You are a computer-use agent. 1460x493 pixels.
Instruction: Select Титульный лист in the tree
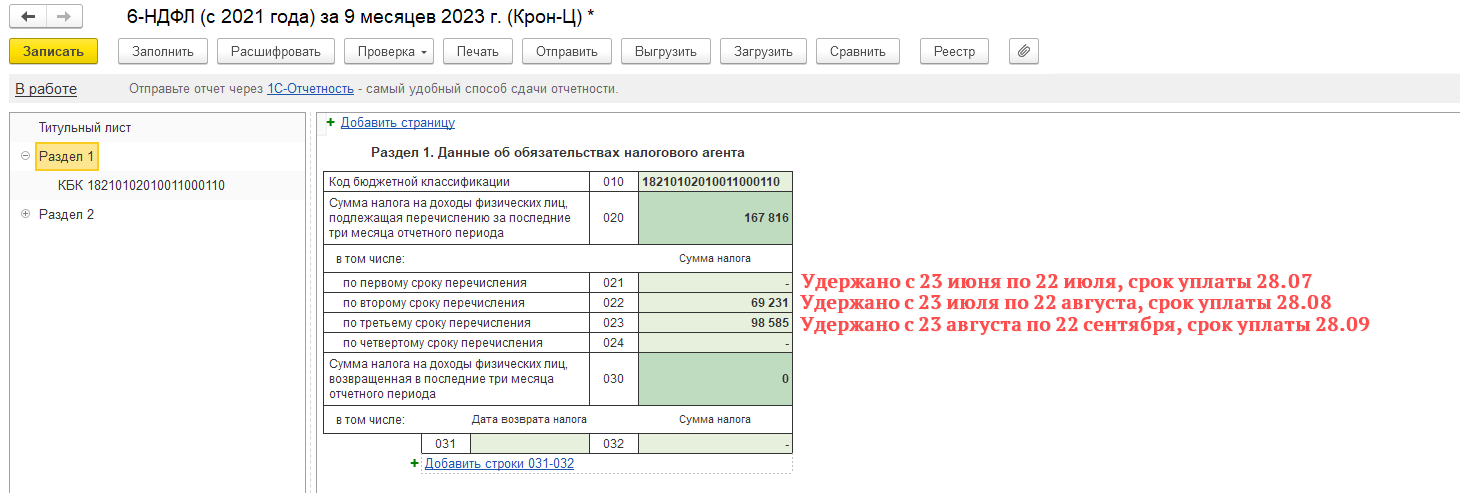(85, 127)
